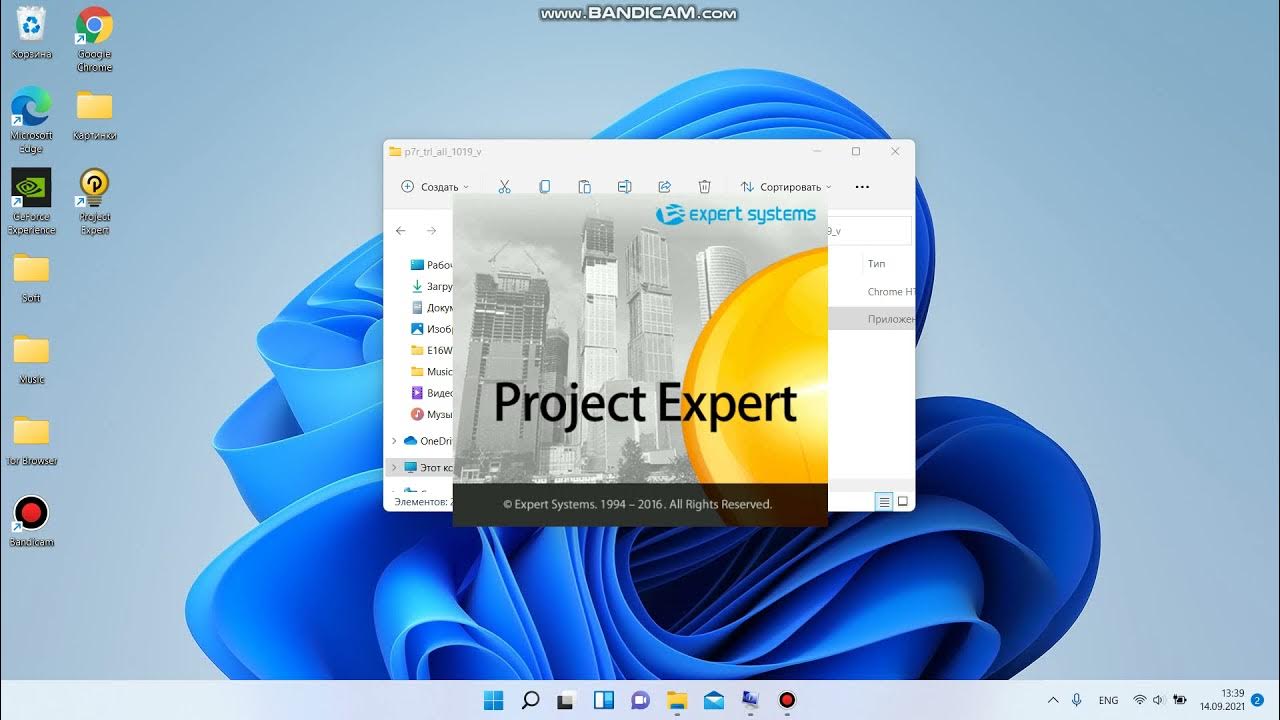Open Widgets on the taskbar
The image size is (1280, 720).
coord(604,700)
